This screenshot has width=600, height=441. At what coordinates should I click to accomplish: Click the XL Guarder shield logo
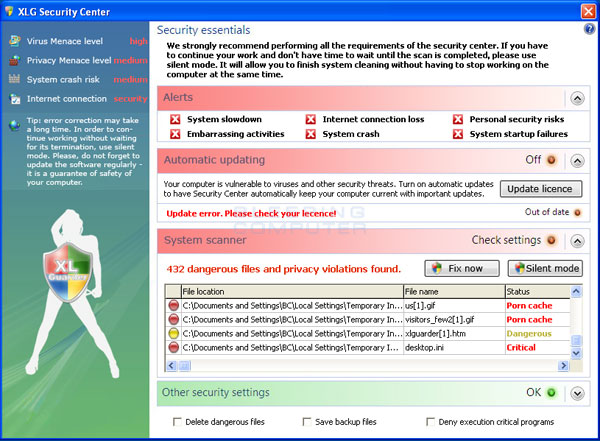pos(68,271)
